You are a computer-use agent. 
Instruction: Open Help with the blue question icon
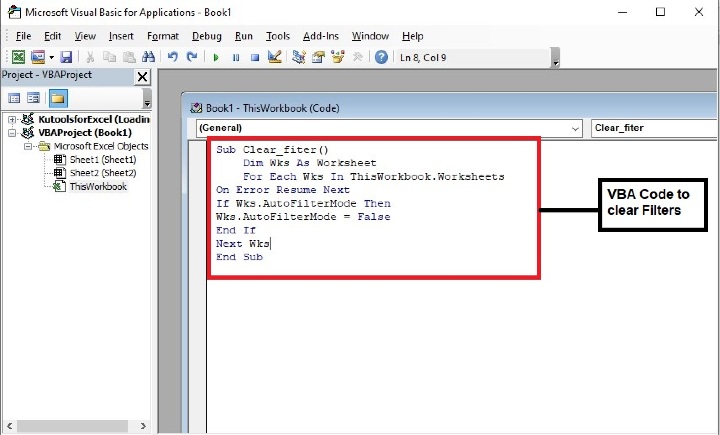[x=381, y=57]
